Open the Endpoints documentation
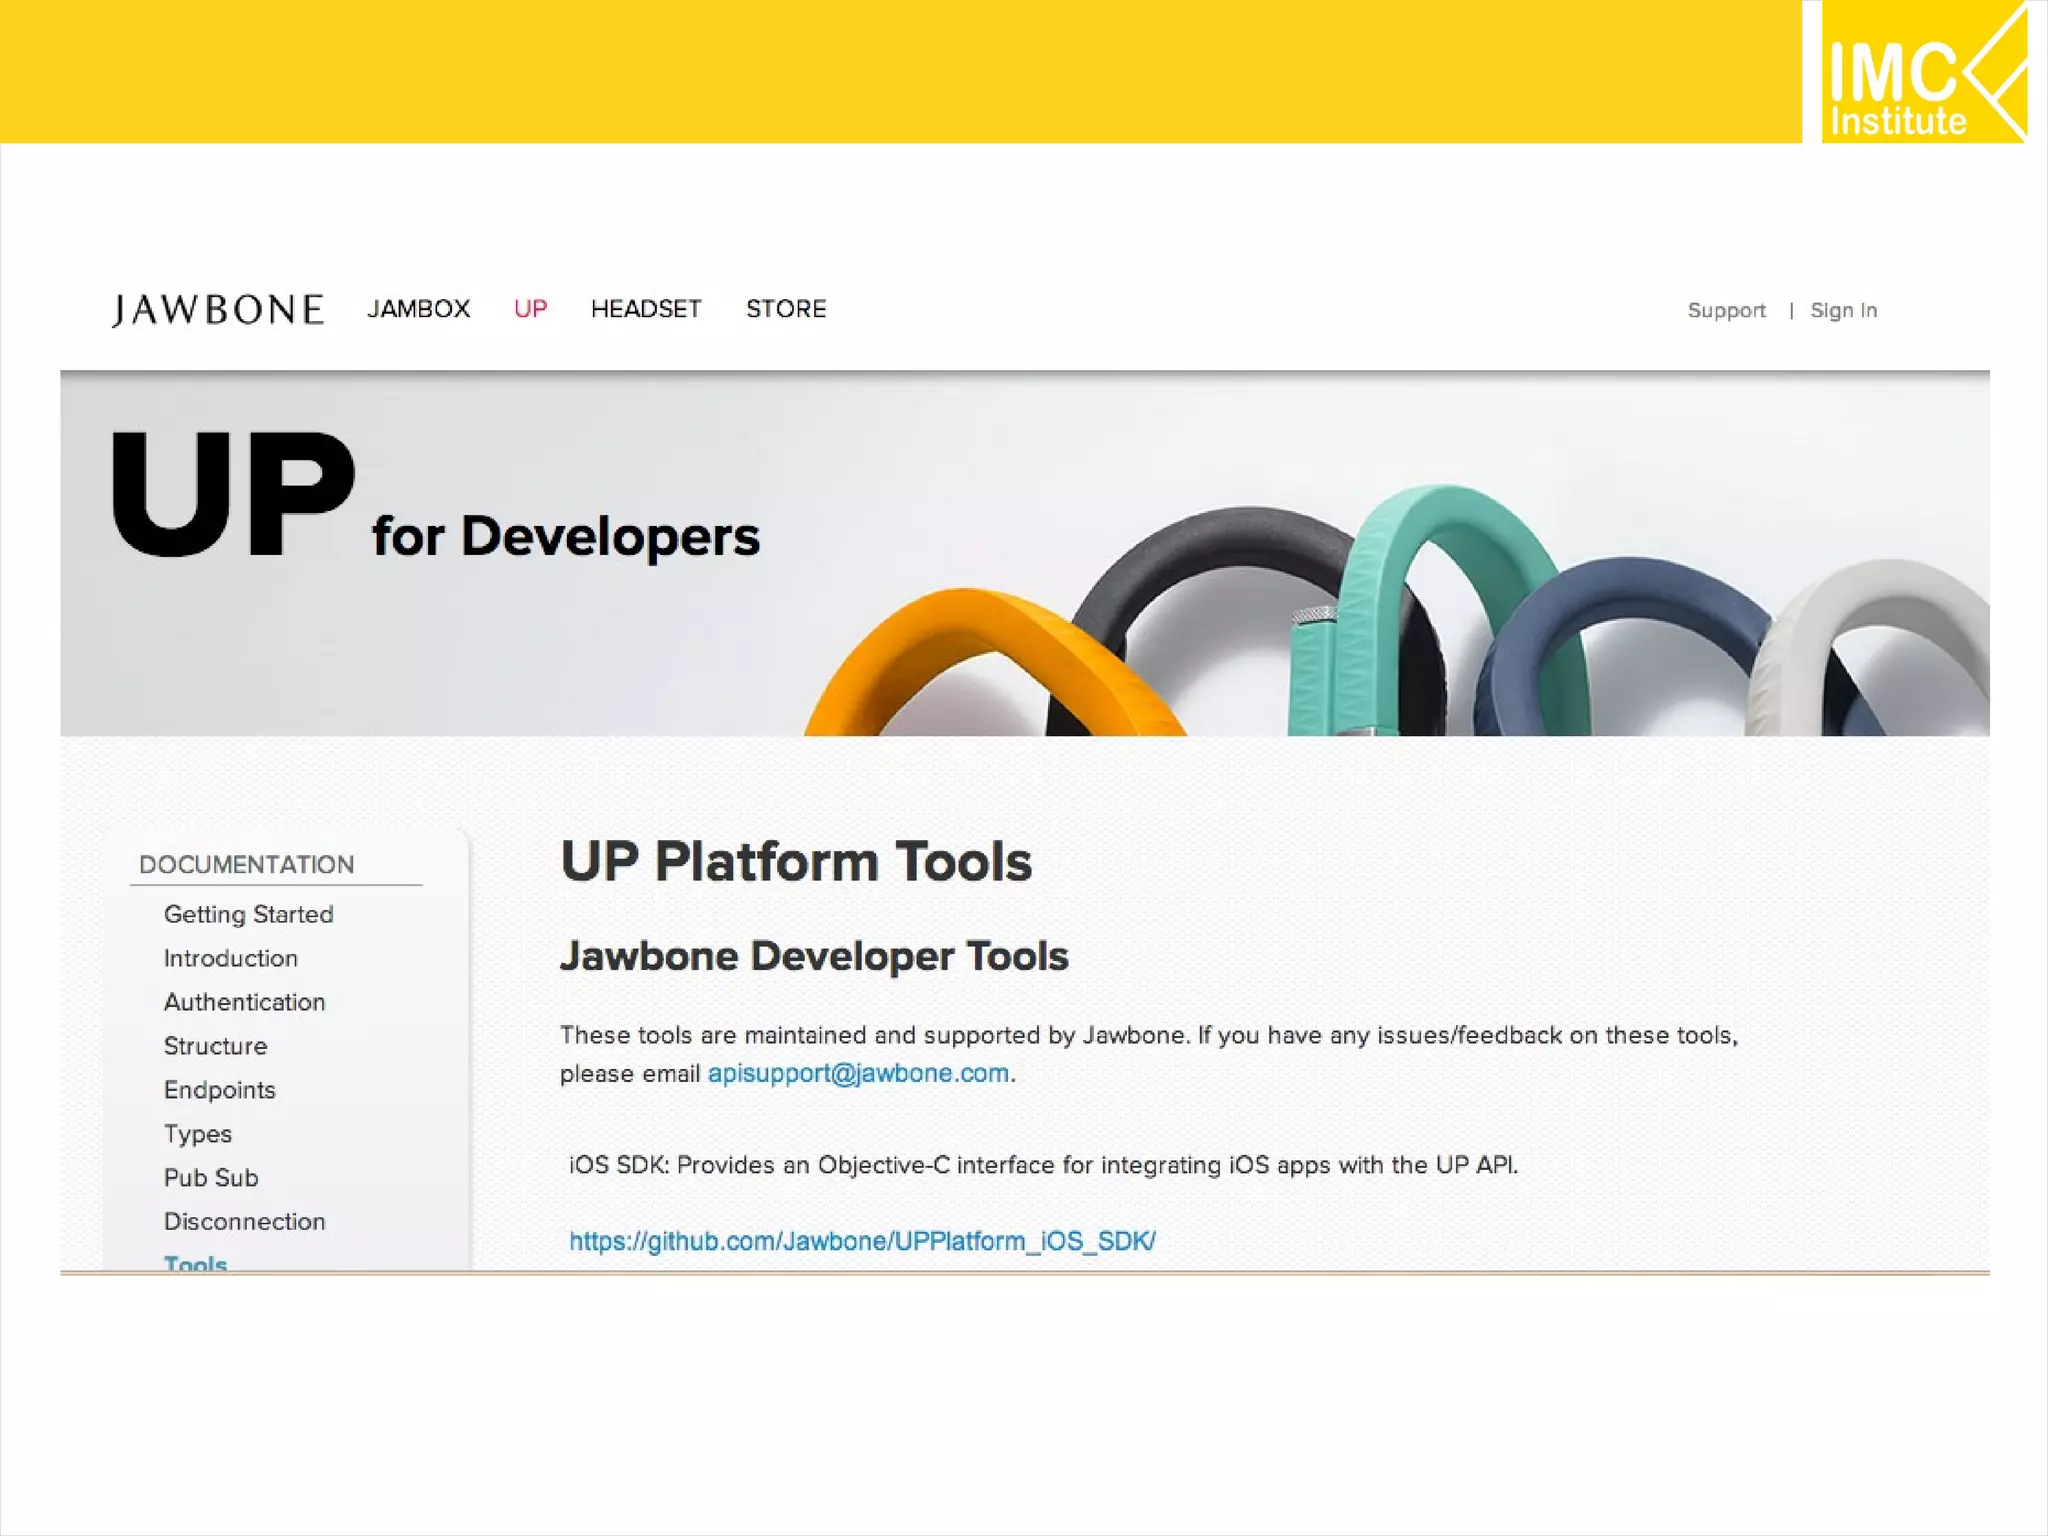 pos(219,1090)
